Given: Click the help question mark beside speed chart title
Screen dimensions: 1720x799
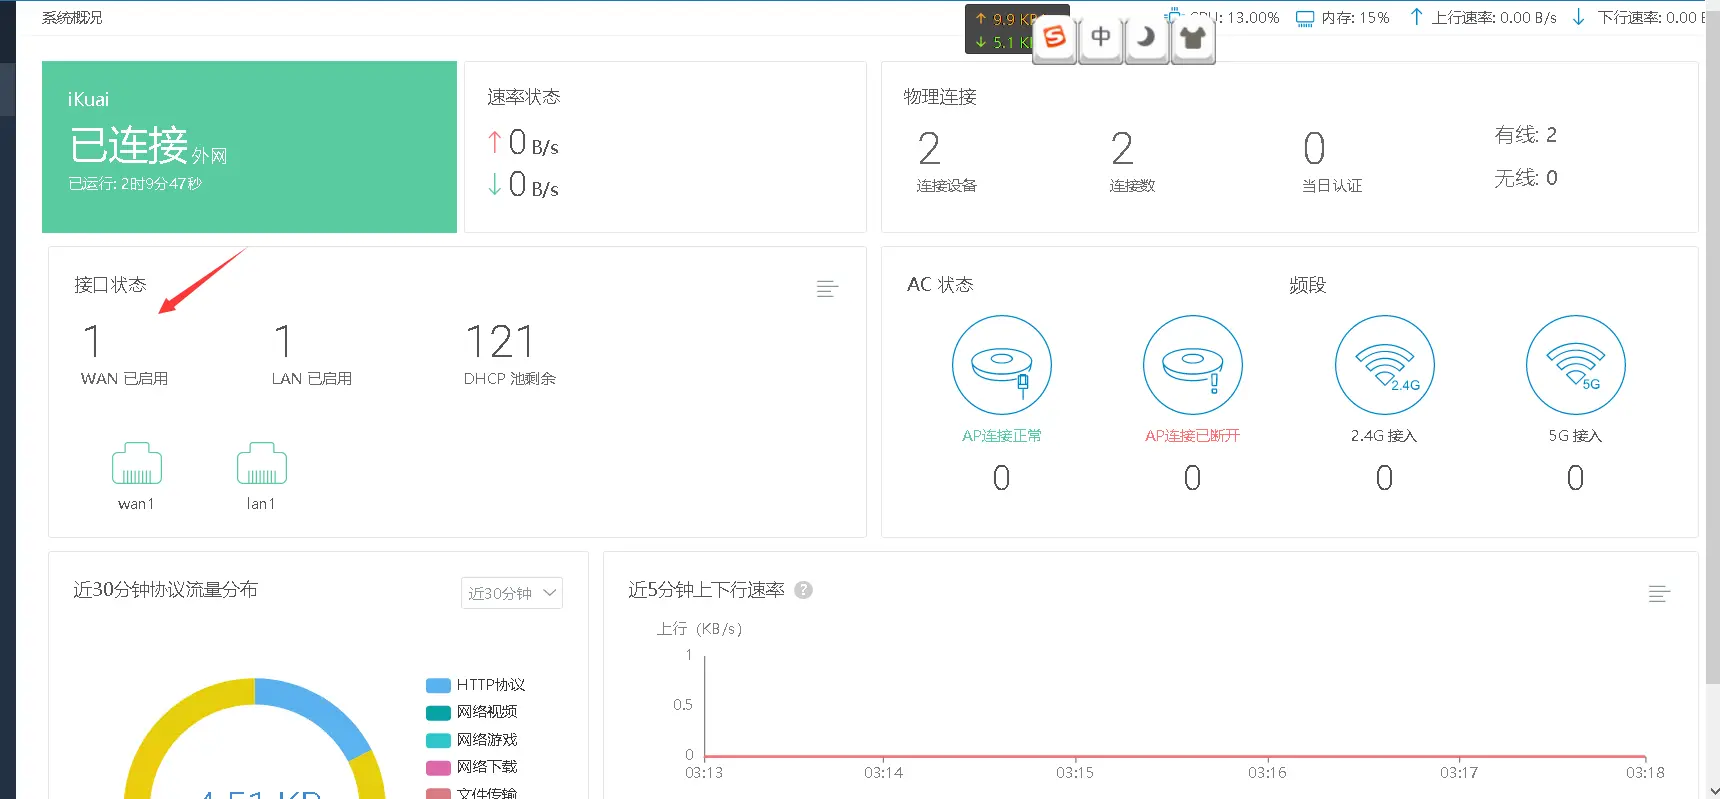Looking at the screenshot, I should click(x=803, y=590).
